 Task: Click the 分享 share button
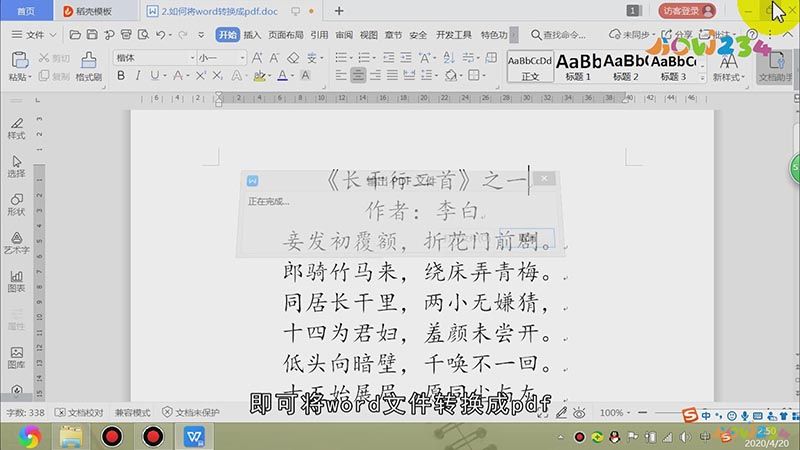(x=677, y=35)
